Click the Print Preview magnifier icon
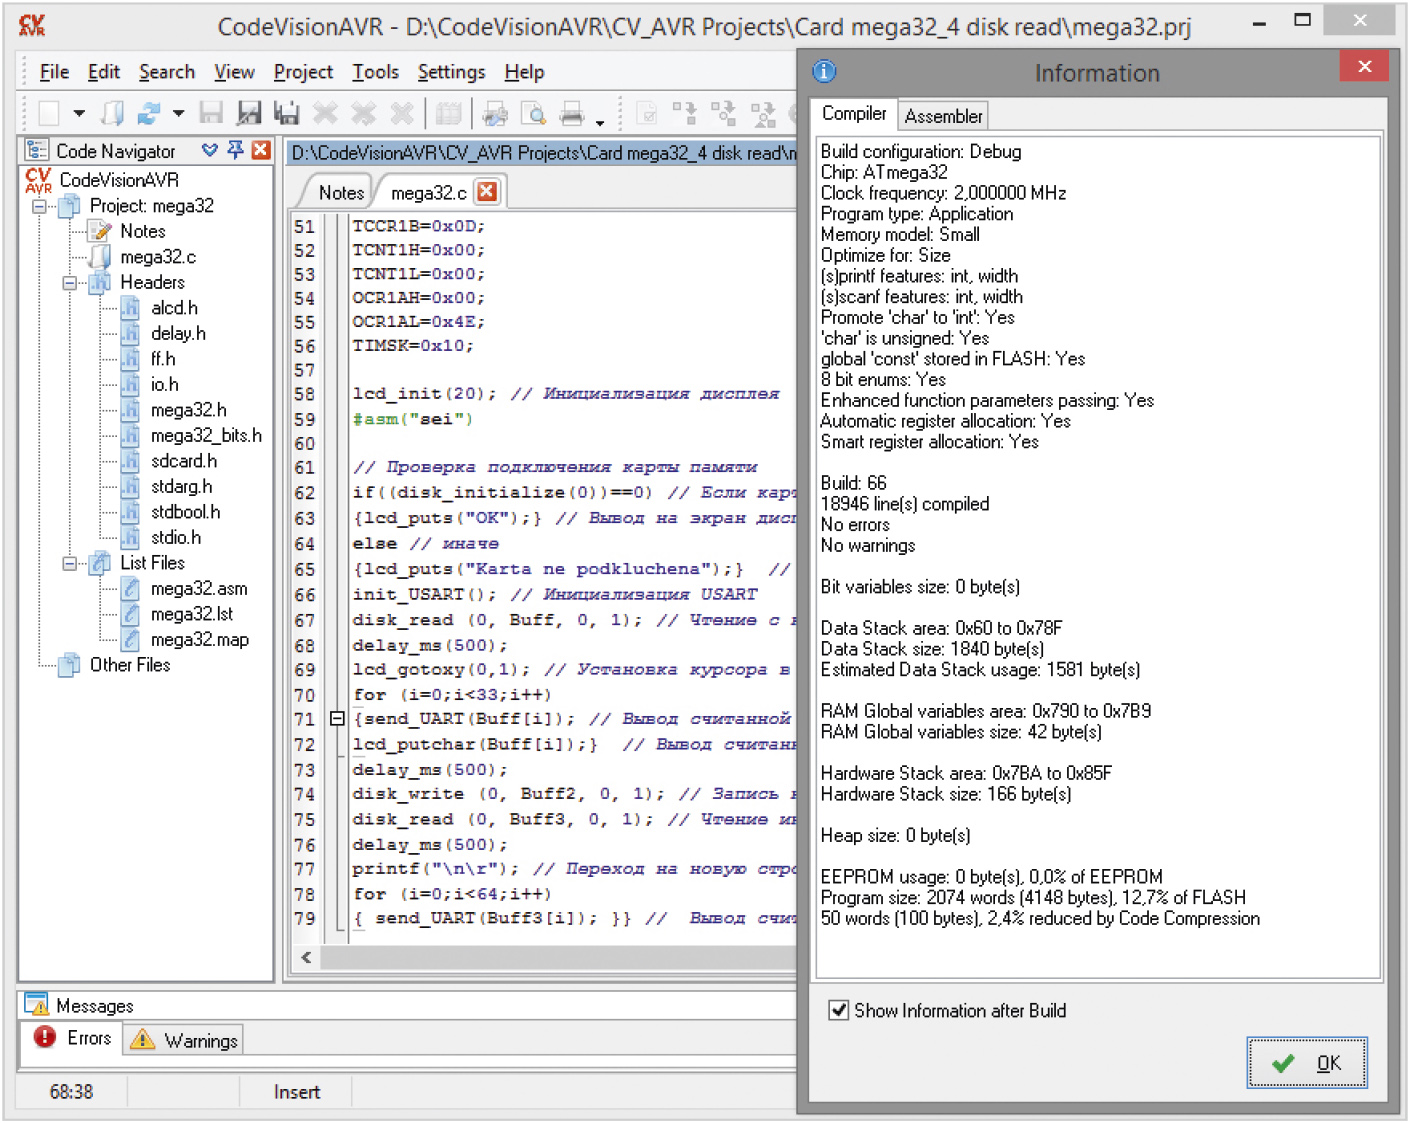Viewport: 1409px width, 1123px height. tap(534, 114)
